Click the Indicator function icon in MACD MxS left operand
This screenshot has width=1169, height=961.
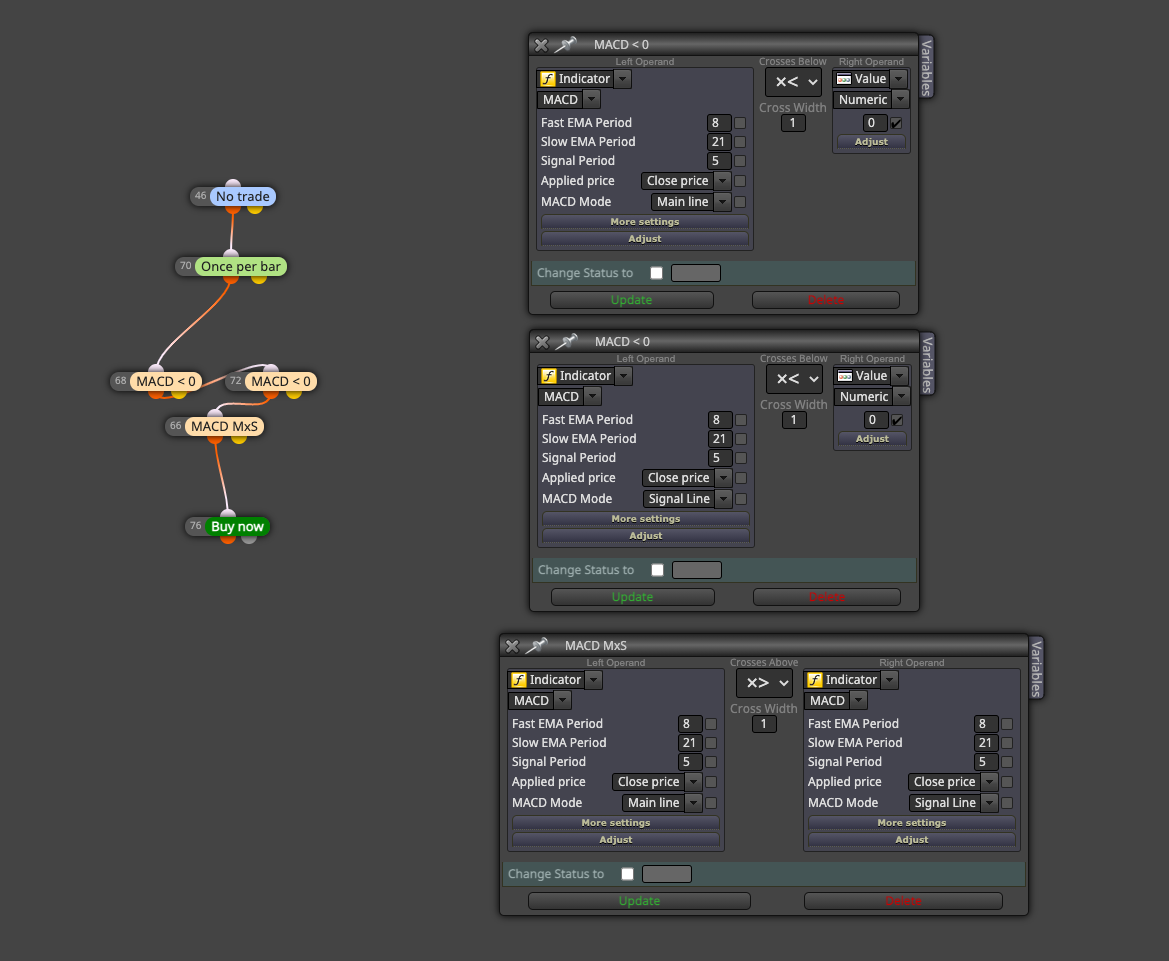point(519,680)
